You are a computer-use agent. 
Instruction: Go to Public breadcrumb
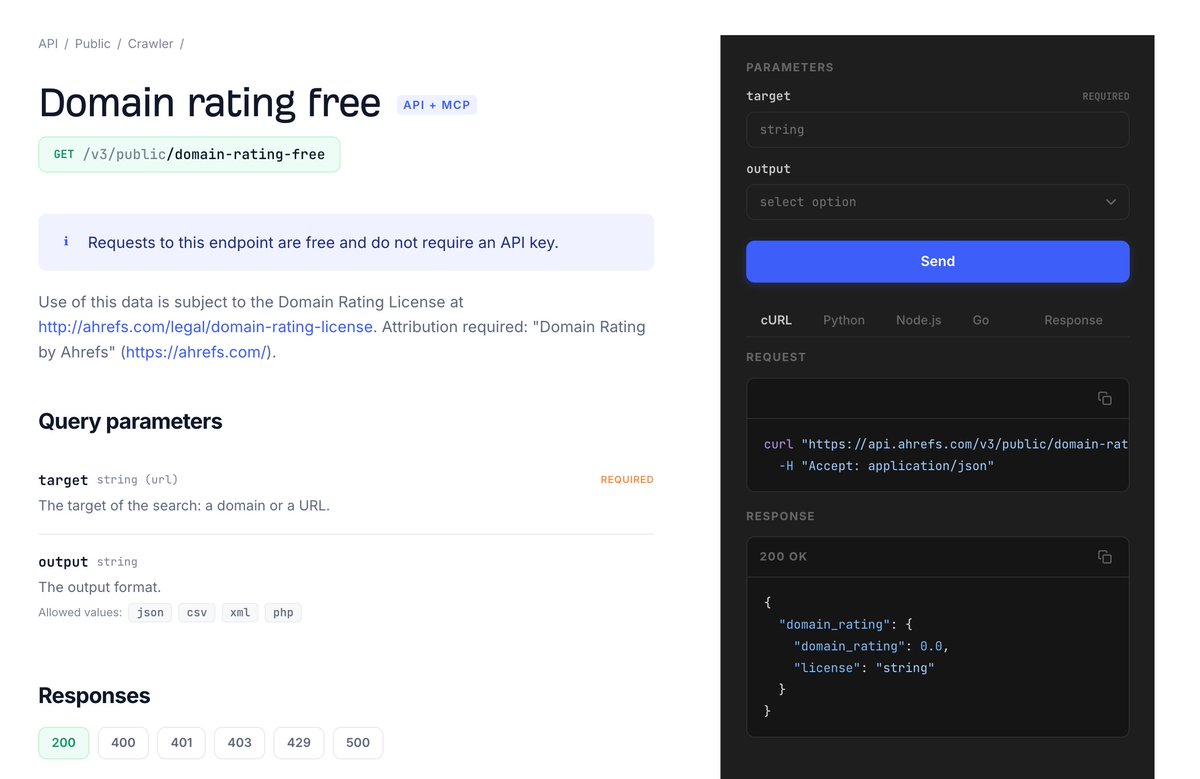tap(93, 44)
